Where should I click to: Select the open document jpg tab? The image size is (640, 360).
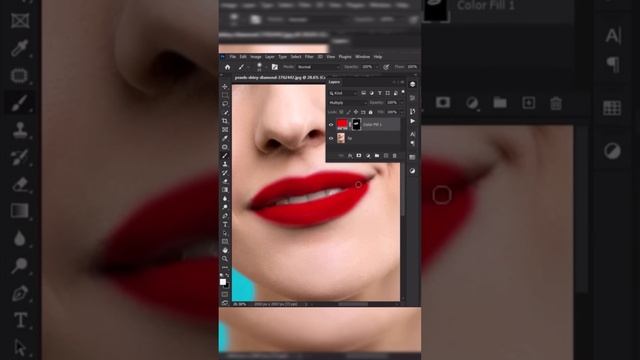pos(280,78)
